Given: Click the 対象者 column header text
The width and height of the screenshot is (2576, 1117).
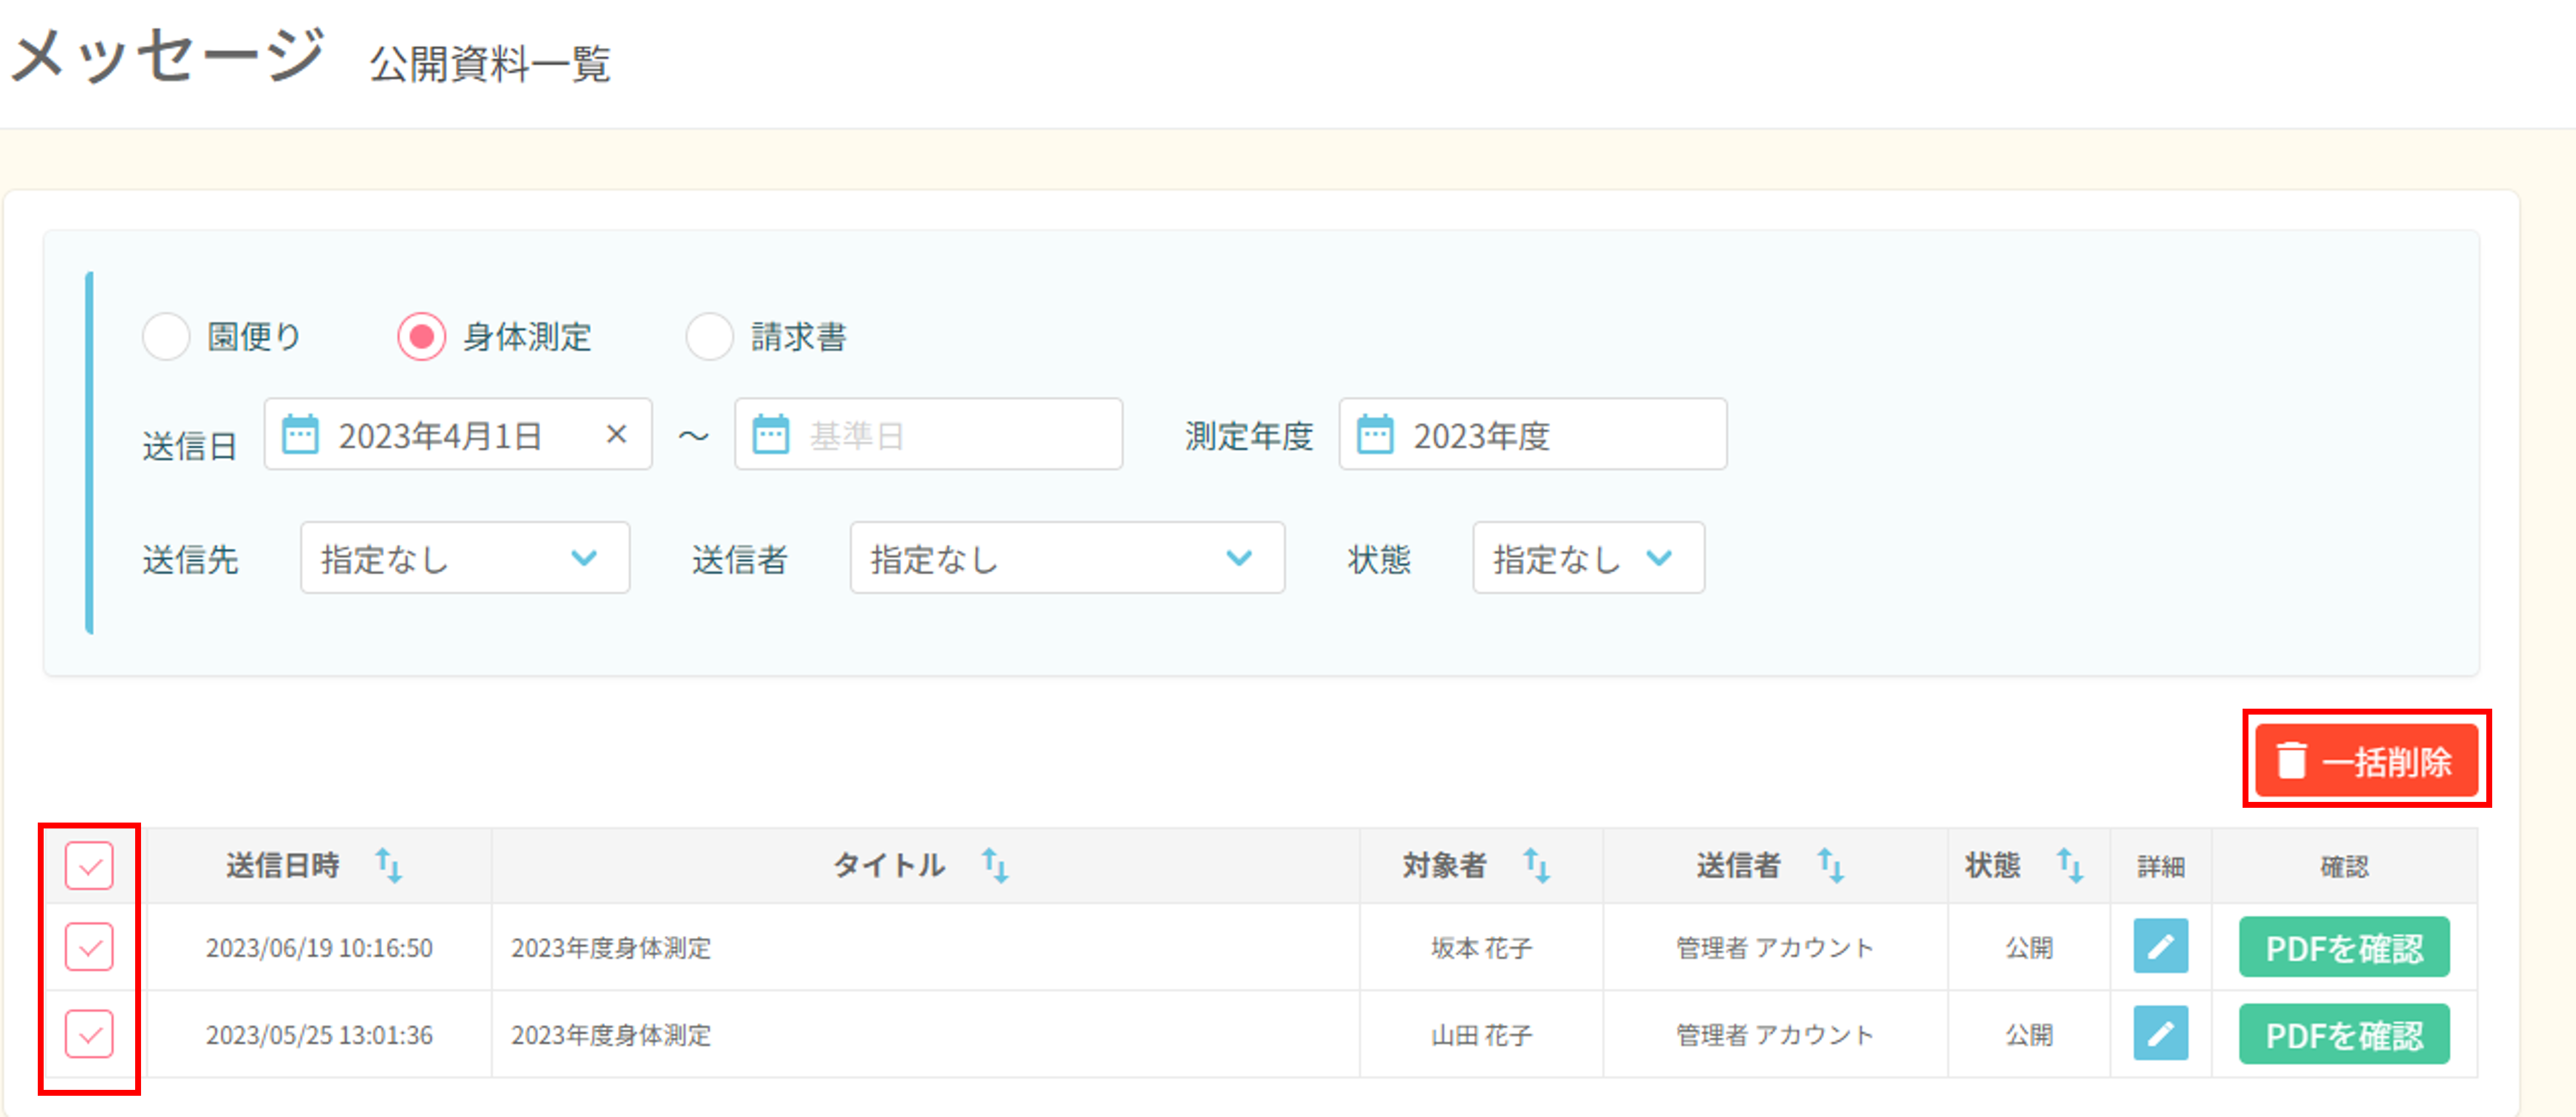Looking at the screenshot, I should click(1444, 865).
